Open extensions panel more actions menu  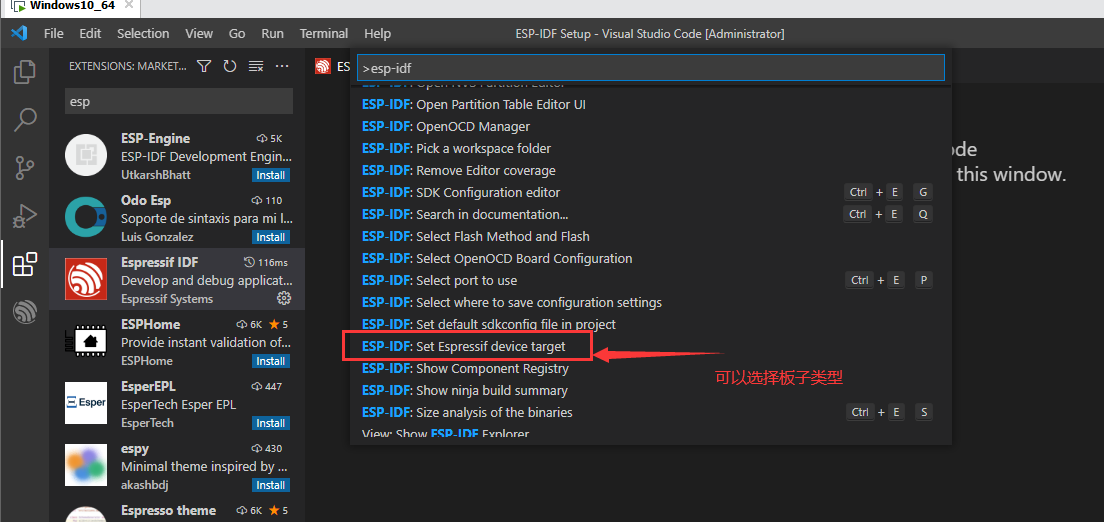point(282,67)
